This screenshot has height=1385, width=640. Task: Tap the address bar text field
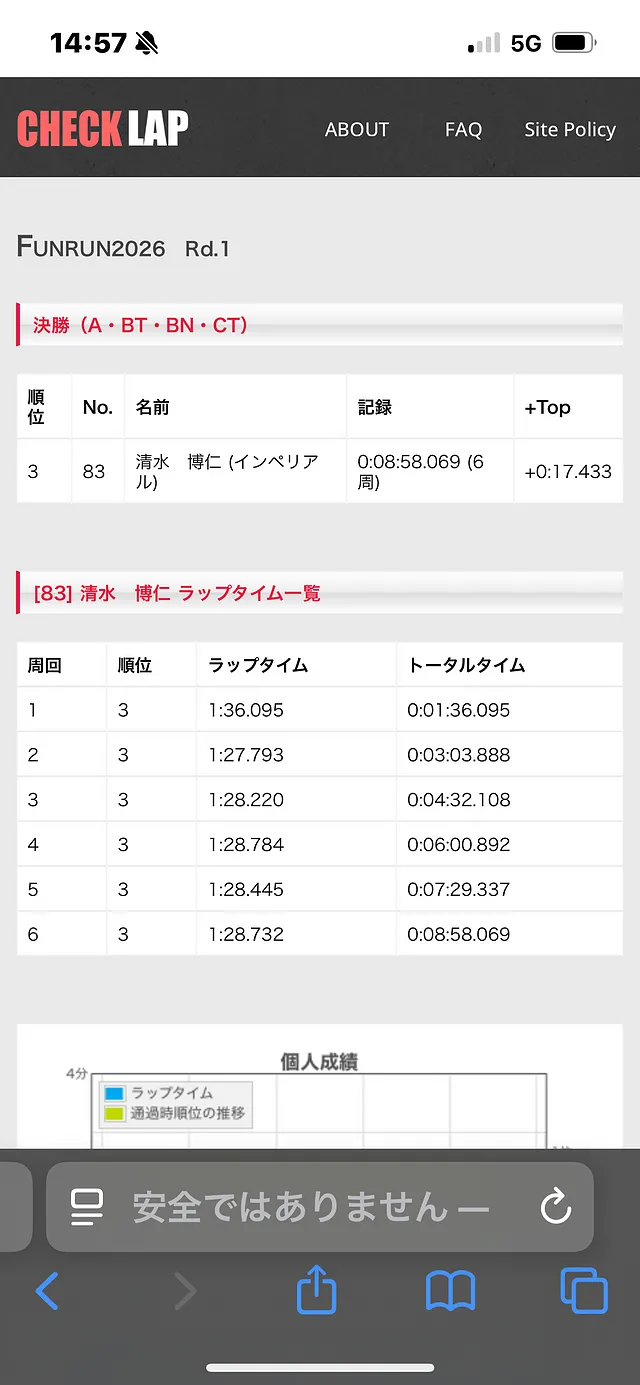click(310, 1207)
